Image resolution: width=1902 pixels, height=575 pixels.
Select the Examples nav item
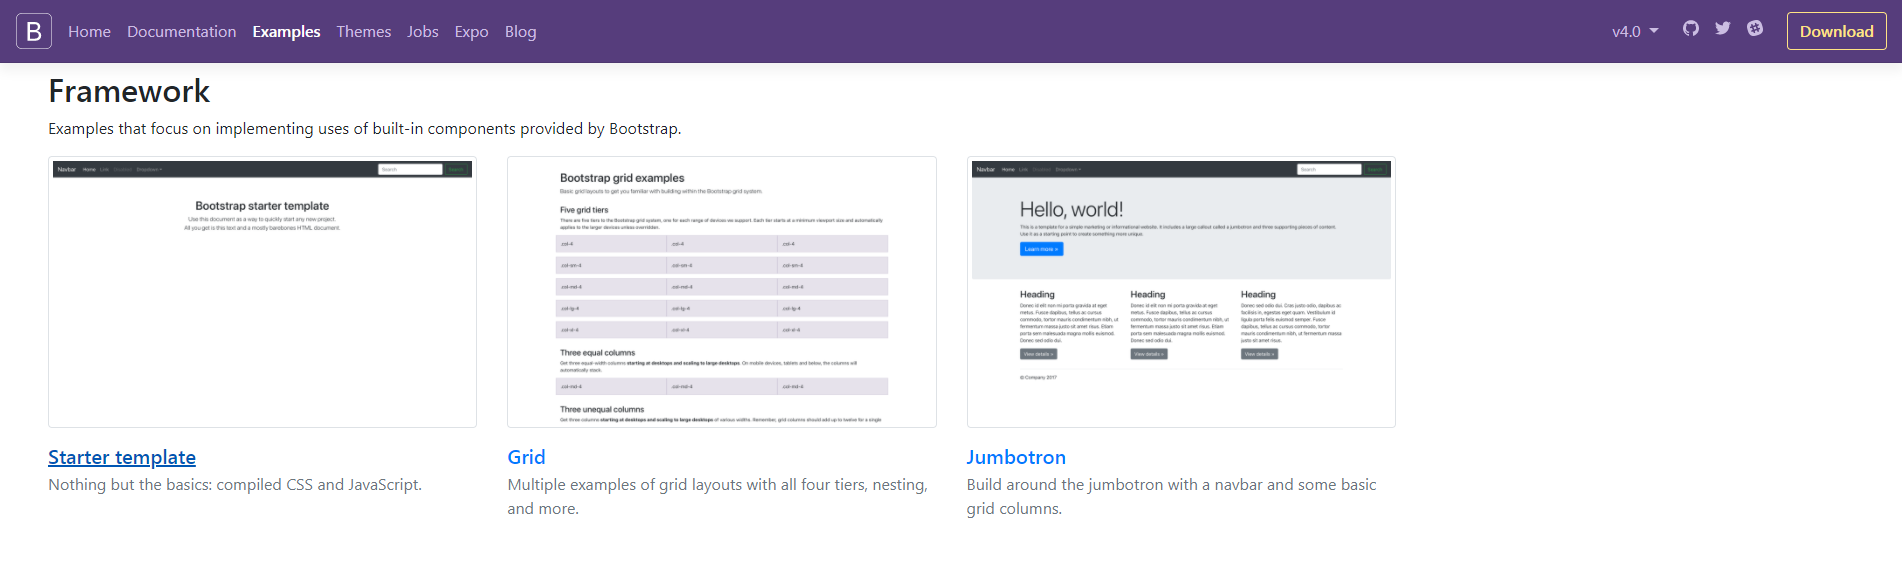[x=286, y=32]
